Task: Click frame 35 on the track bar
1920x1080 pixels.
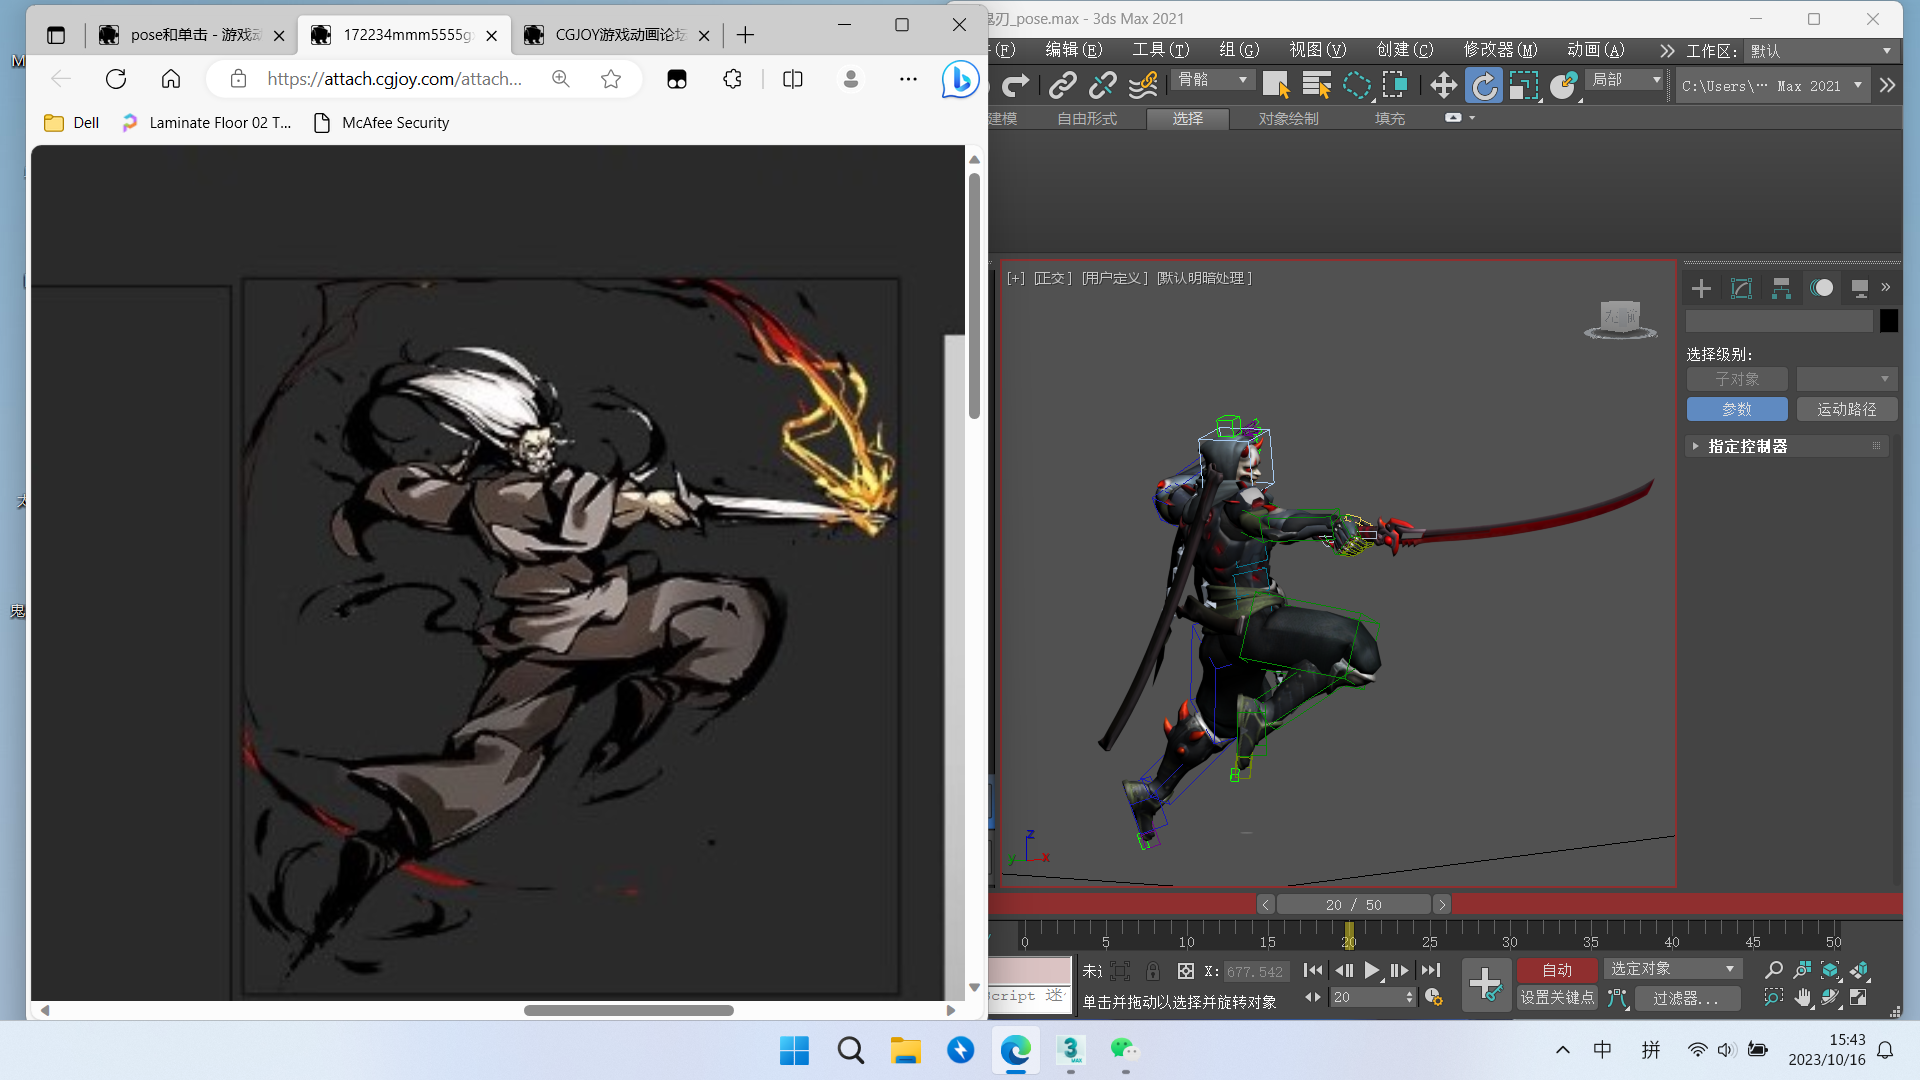Action: click(1590, 941)
